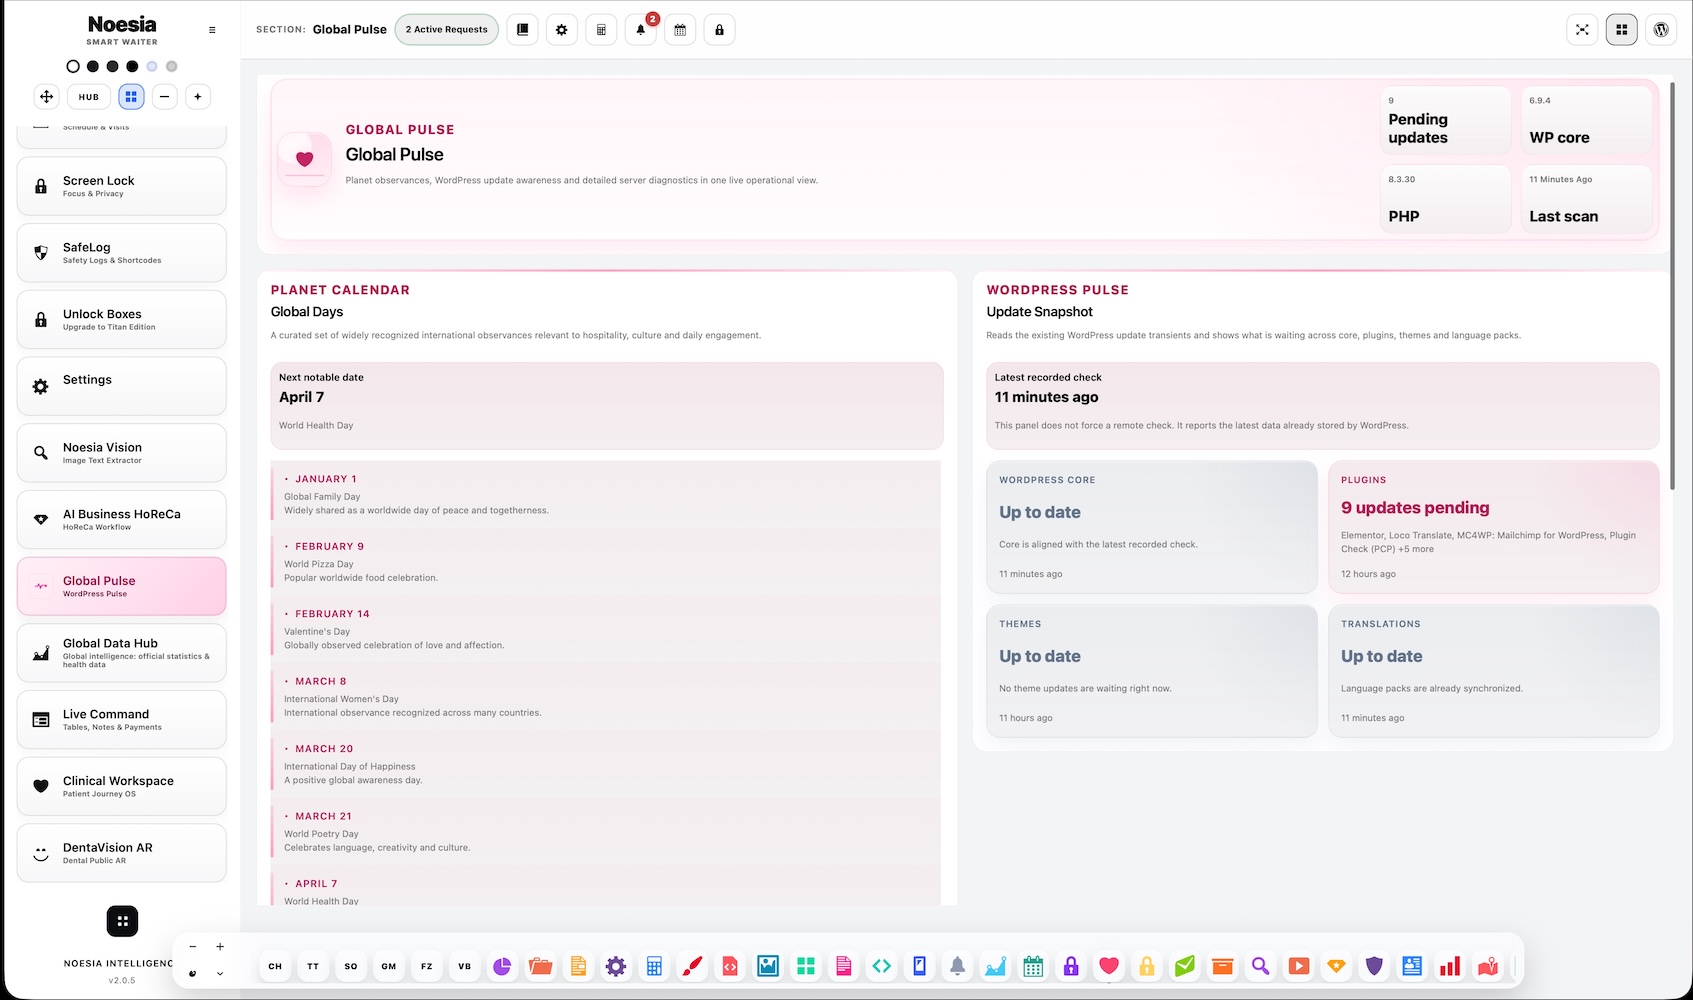Click the sidebar plus zoom button

click(x=198, y=97)
